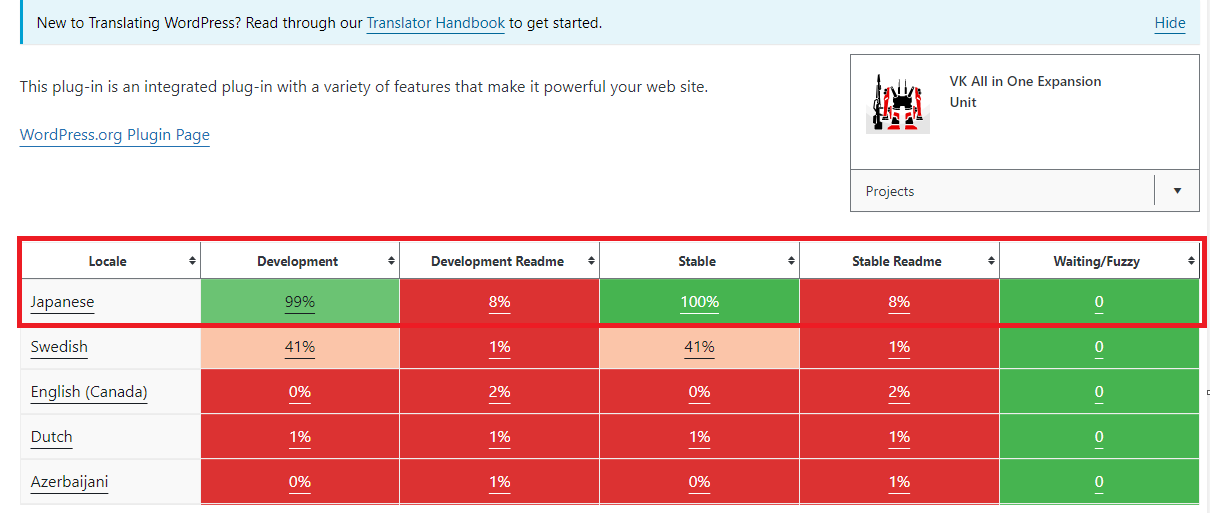Sort by Stable Readme sort arrows
This screenshot has width=1210, height=513.
click(991, 261)
